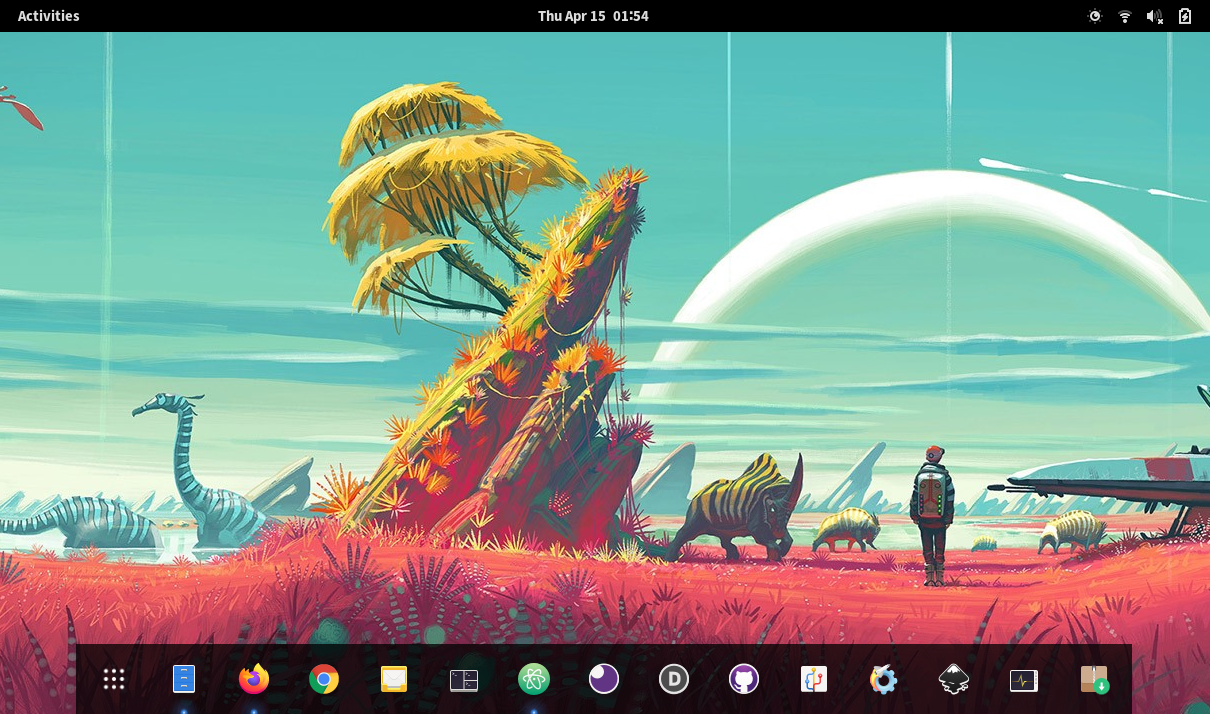The width and height of the screenshot is (1210, 714).
Task: Open the calendar from Thu Apr 15 clock
Action: point(593,16)
